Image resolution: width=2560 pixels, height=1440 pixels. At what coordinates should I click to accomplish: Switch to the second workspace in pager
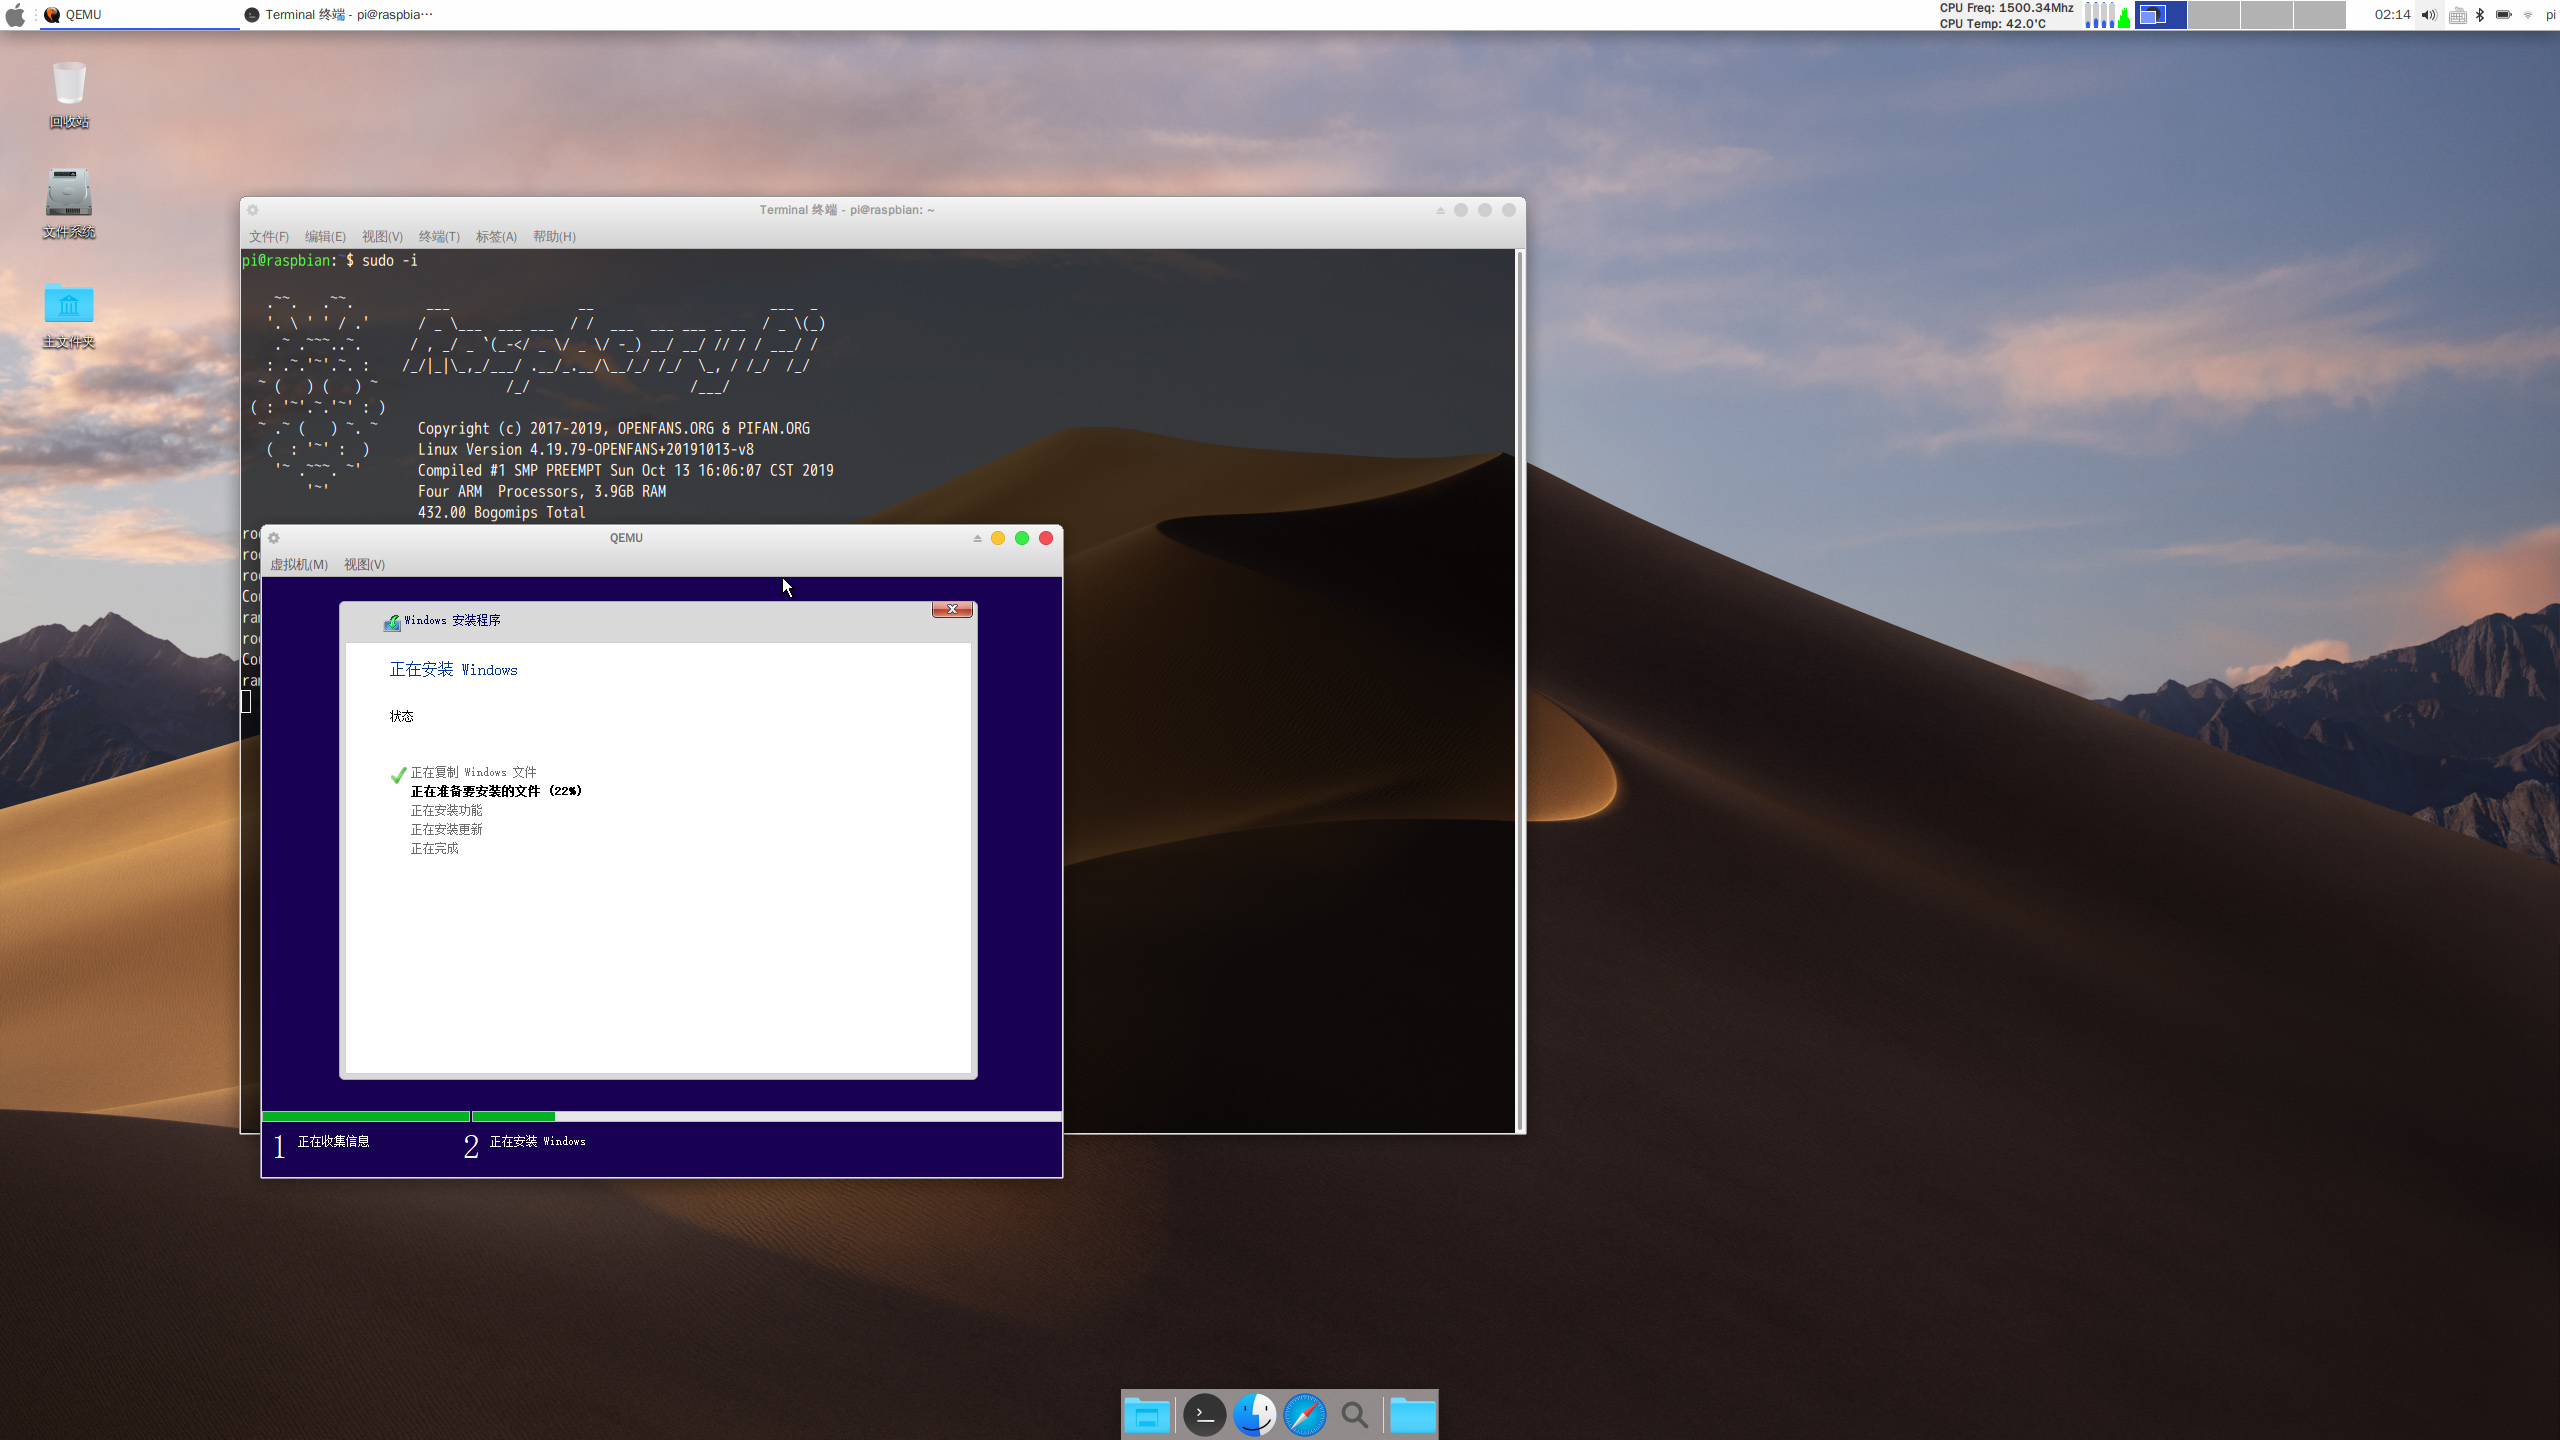click(x=2213, y=15)
